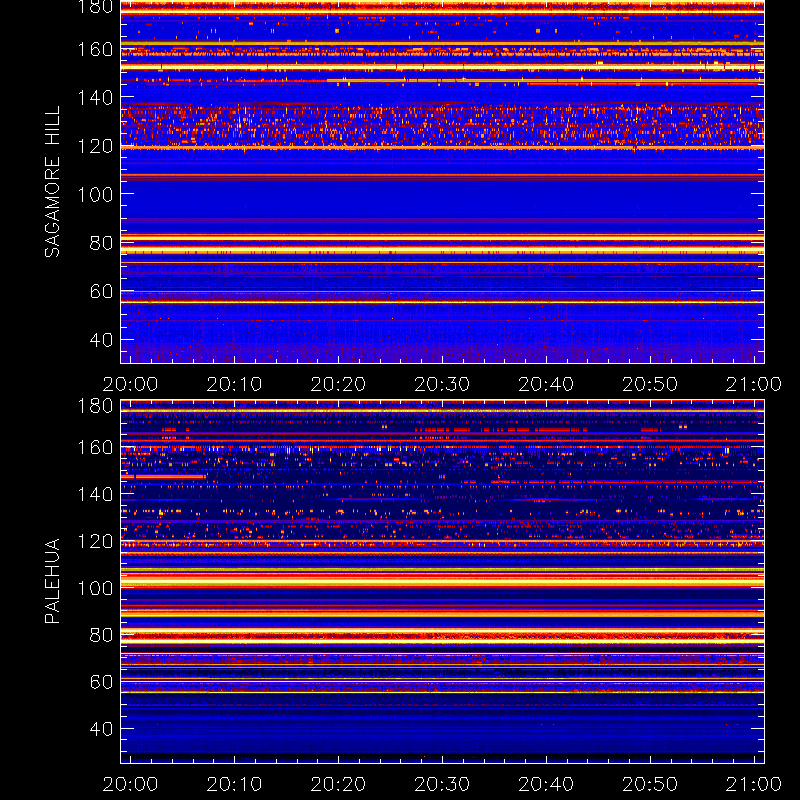Screen dimensions: 800x800
Task: Click the 80 tick label on the Palehua plot
Action: [102, 635]
